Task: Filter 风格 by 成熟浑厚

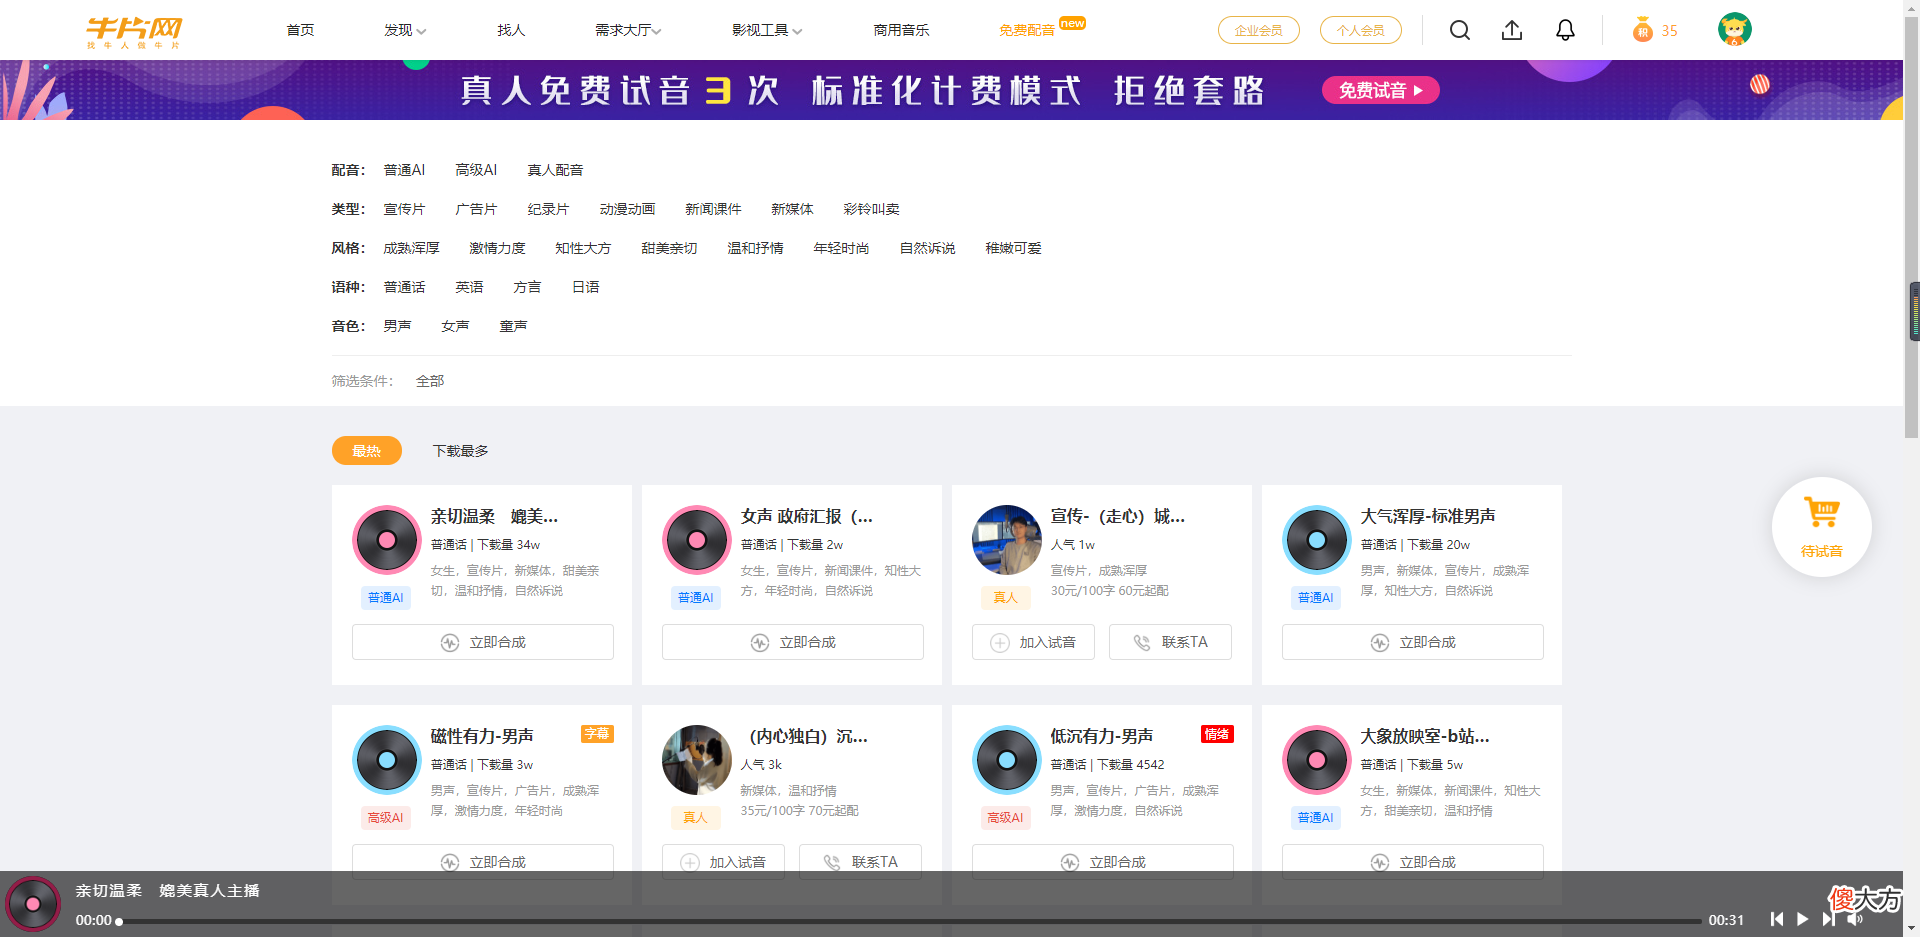Action: tap(411, 248)
